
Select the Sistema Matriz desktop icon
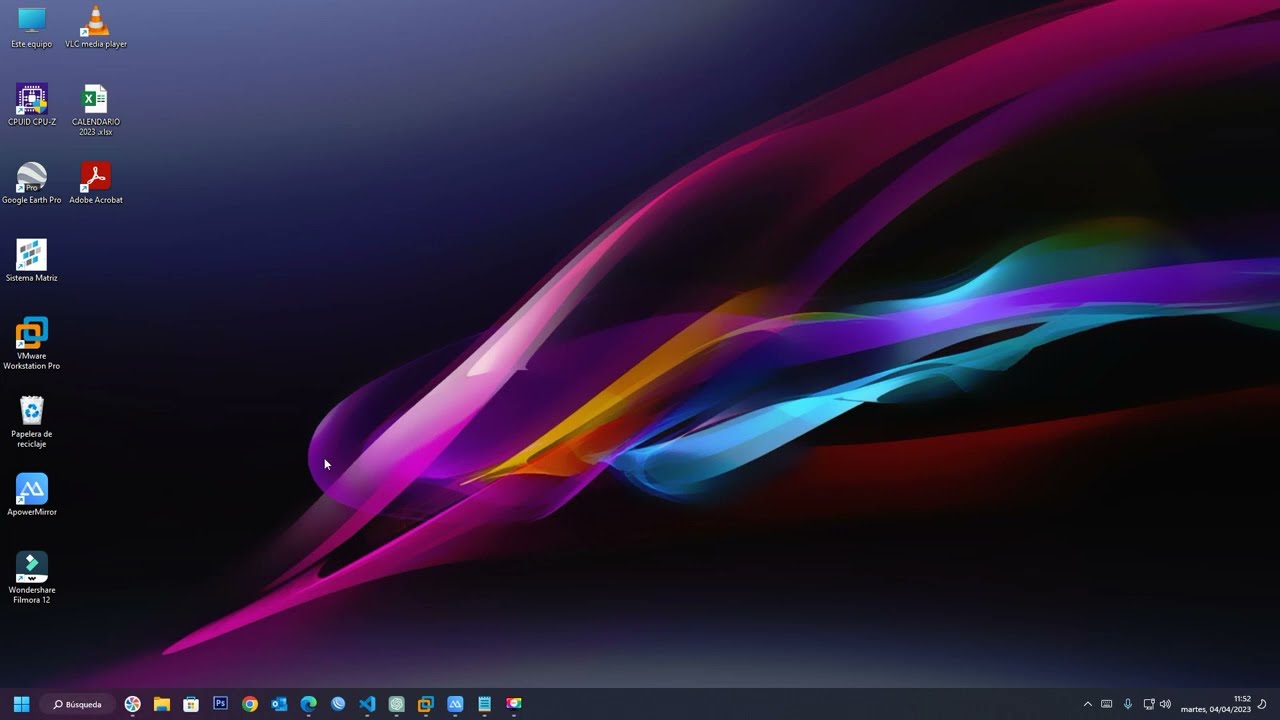pyautogui.click(x=32, y=261)
